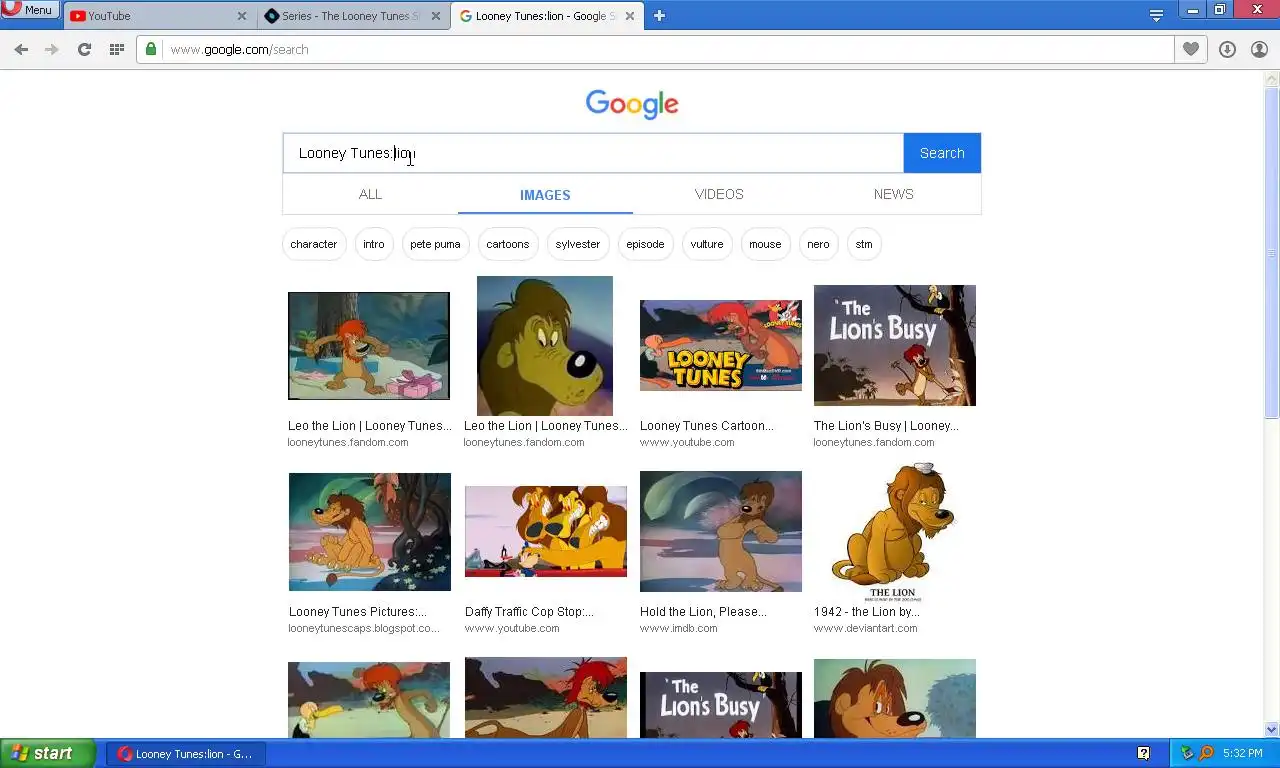Open 'Looney Tunes Pictures:...' caption link
Image resolution: width=1280 pixels, height=768 pixels.
[357, 612]
